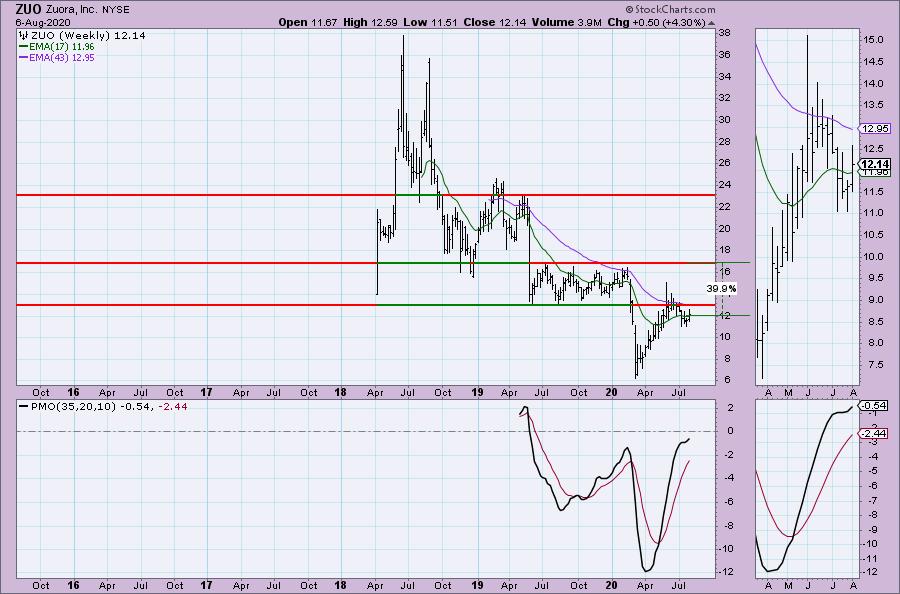
Task: Click the 'Chg +0.50 (+4.30%)' value
Action: [656, 22]
